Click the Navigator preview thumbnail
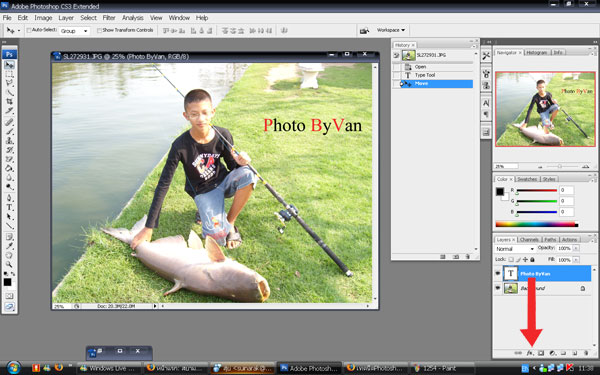 (545, 109)
